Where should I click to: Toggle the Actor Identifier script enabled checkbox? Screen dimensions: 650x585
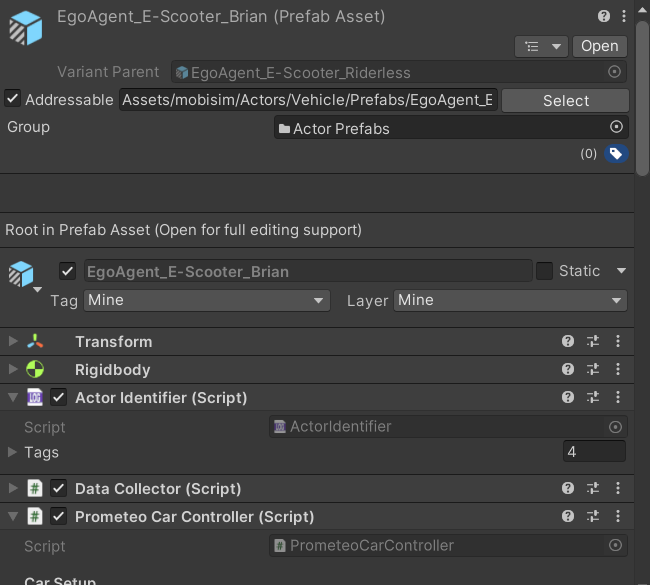[58, 397]
